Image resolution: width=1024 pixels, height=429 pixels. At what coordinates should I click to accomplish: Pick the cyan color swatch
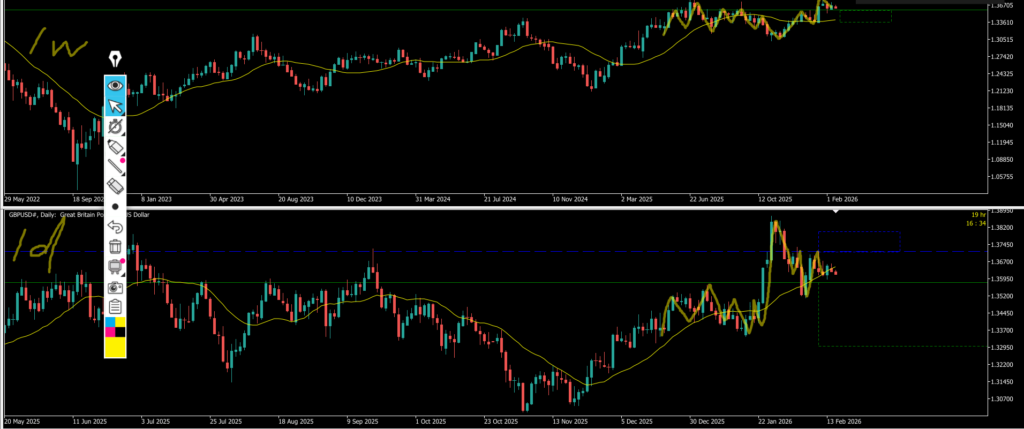pos(110,324)
